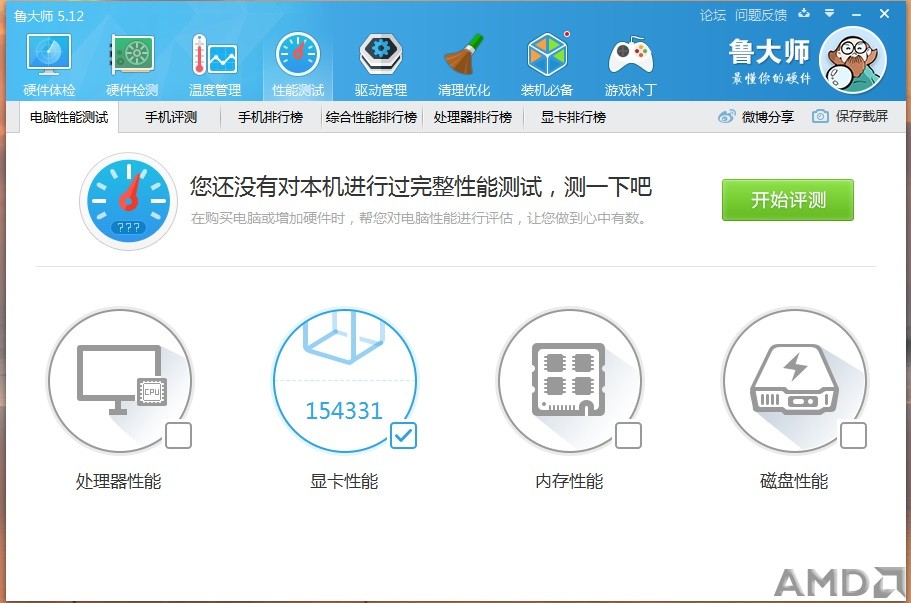This screenshot has width=911, height=603.
Task: Open 驱动管理 driver management
Action: coord(381,65)
